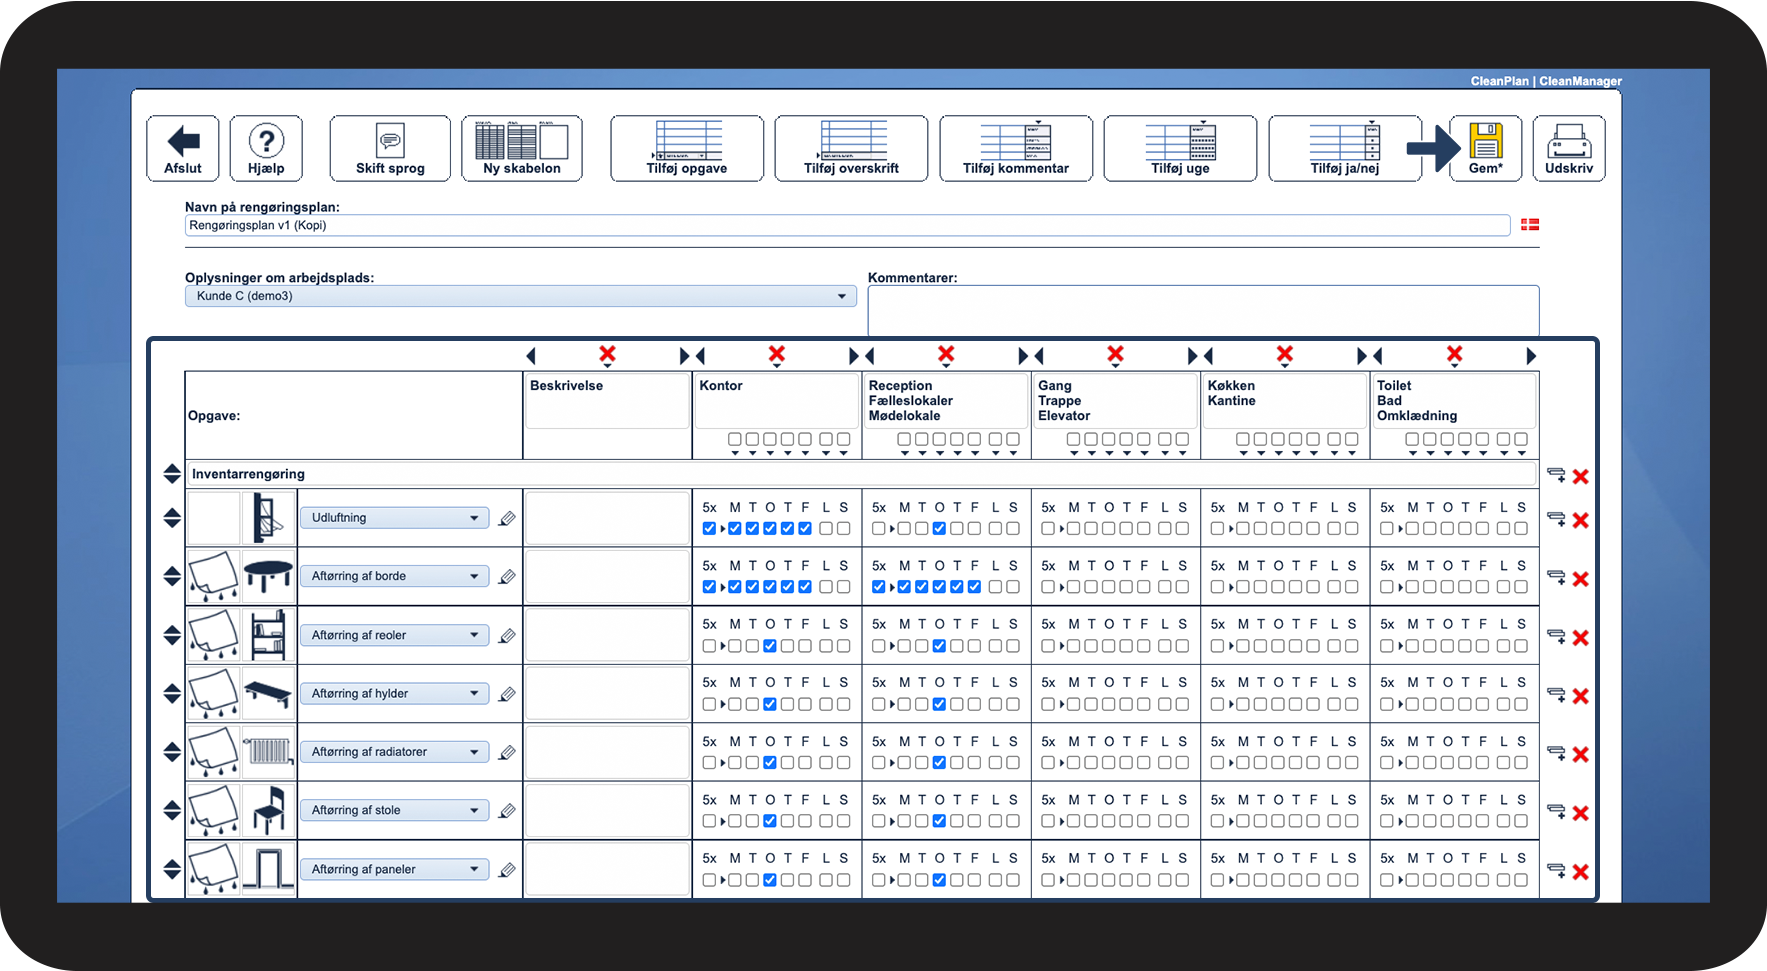Click the Gem save icon
This screenshot has height=971, width=1767.
point(1487,142)
